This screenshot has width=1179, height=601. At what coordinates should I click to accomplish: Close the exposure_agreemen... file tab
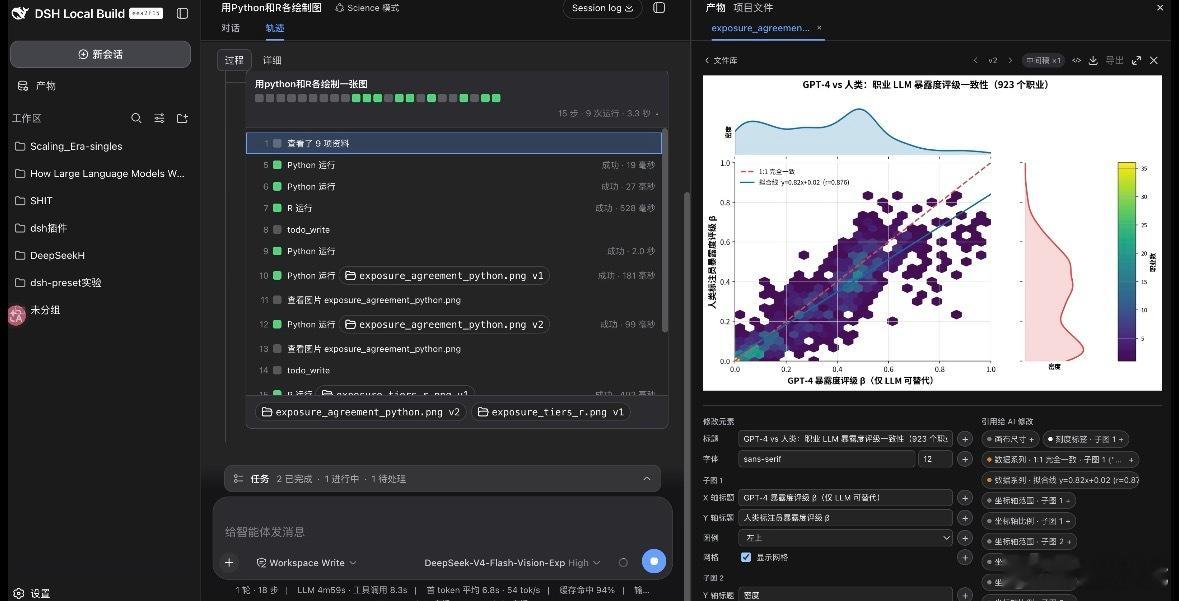tap(820, 28)
